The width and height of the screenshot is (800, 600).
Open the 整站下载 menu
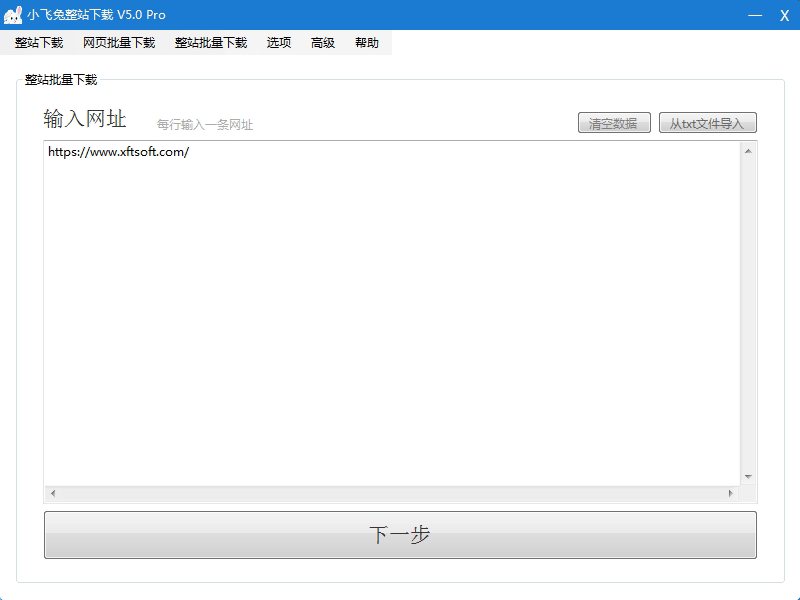click(39, 43)
